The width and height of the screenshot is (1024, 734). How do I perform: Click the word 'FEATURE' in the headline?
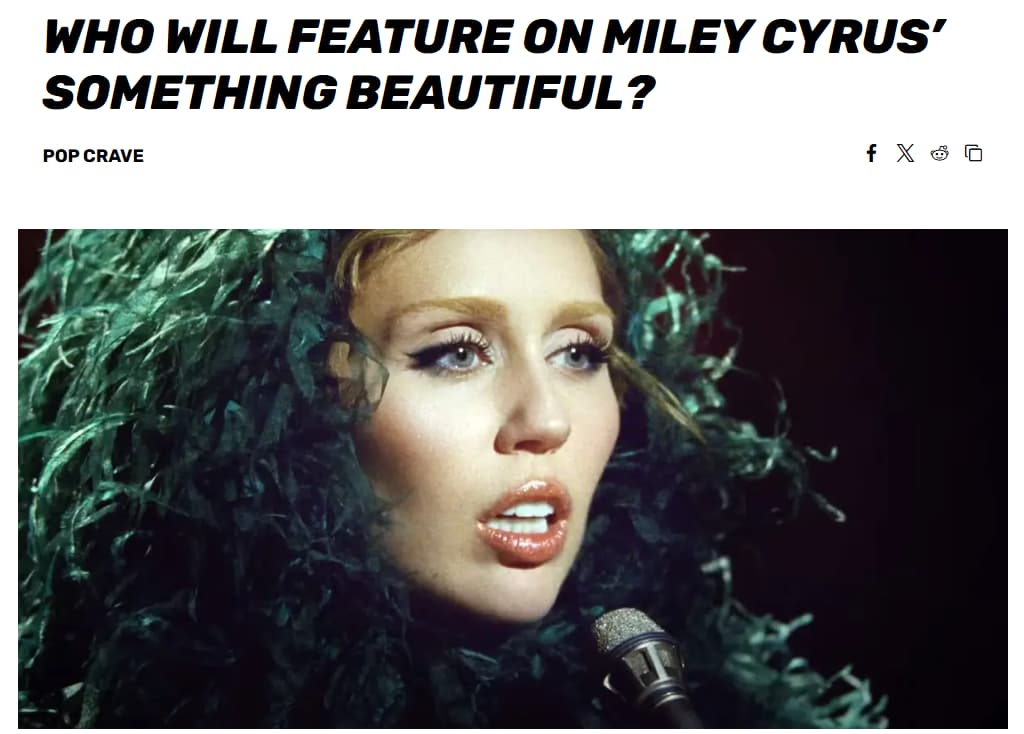click(400, 37)
